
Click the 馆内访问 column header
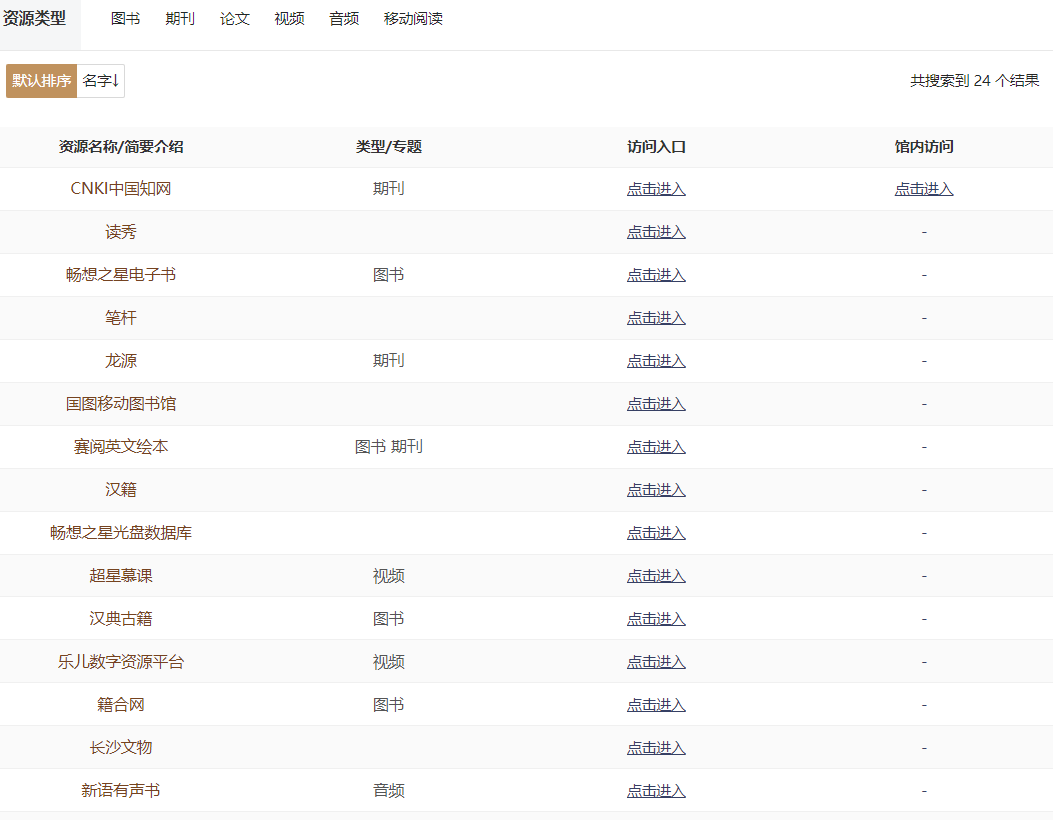[x=924, y=146]
